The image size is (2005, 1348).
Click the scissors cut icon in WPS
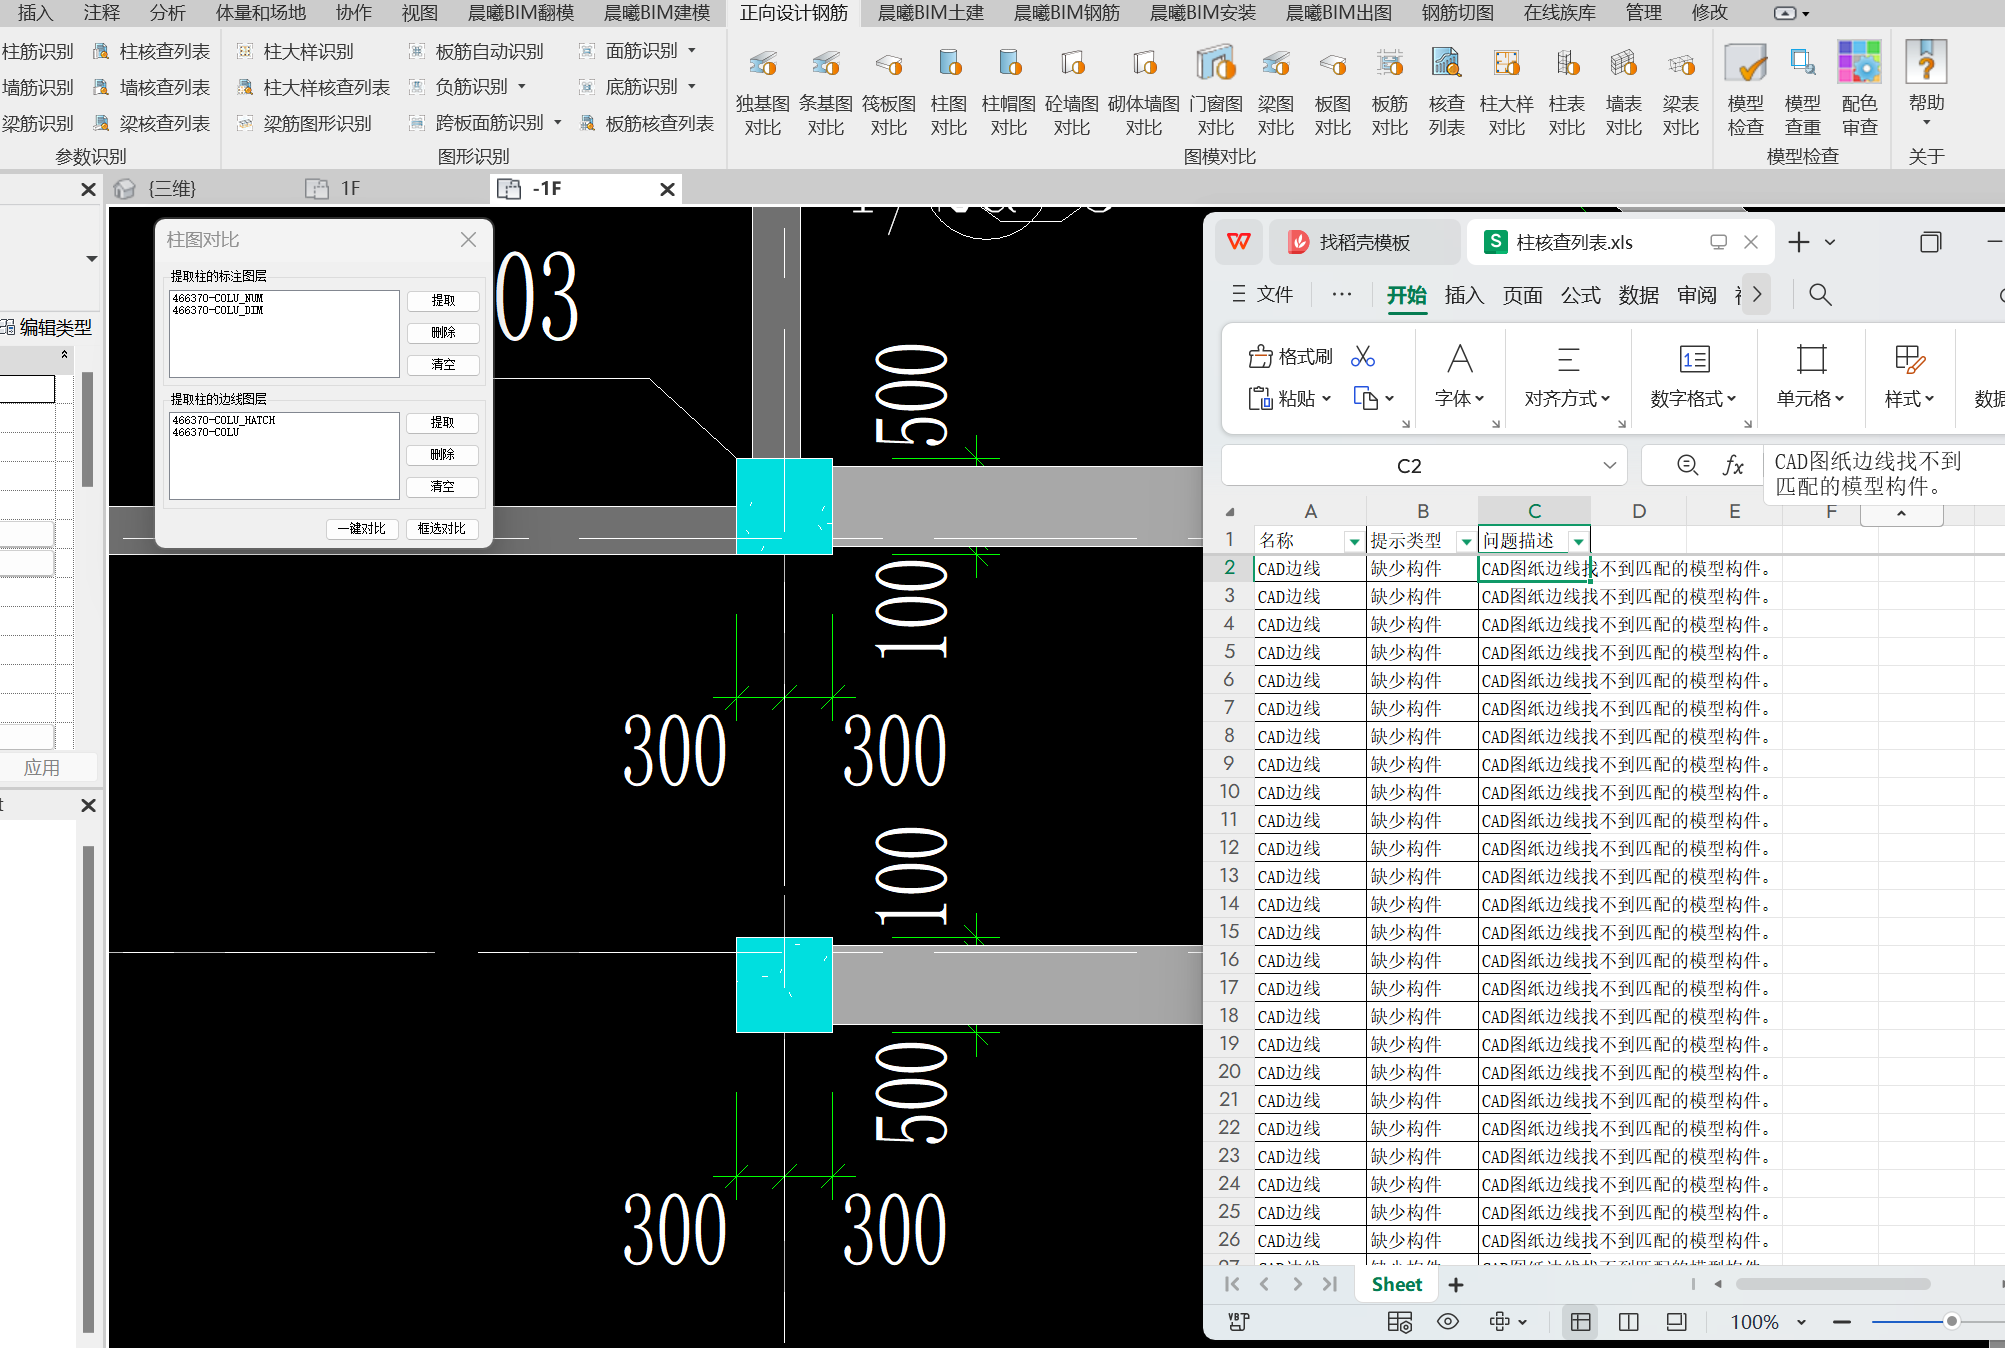(1362, 357)
